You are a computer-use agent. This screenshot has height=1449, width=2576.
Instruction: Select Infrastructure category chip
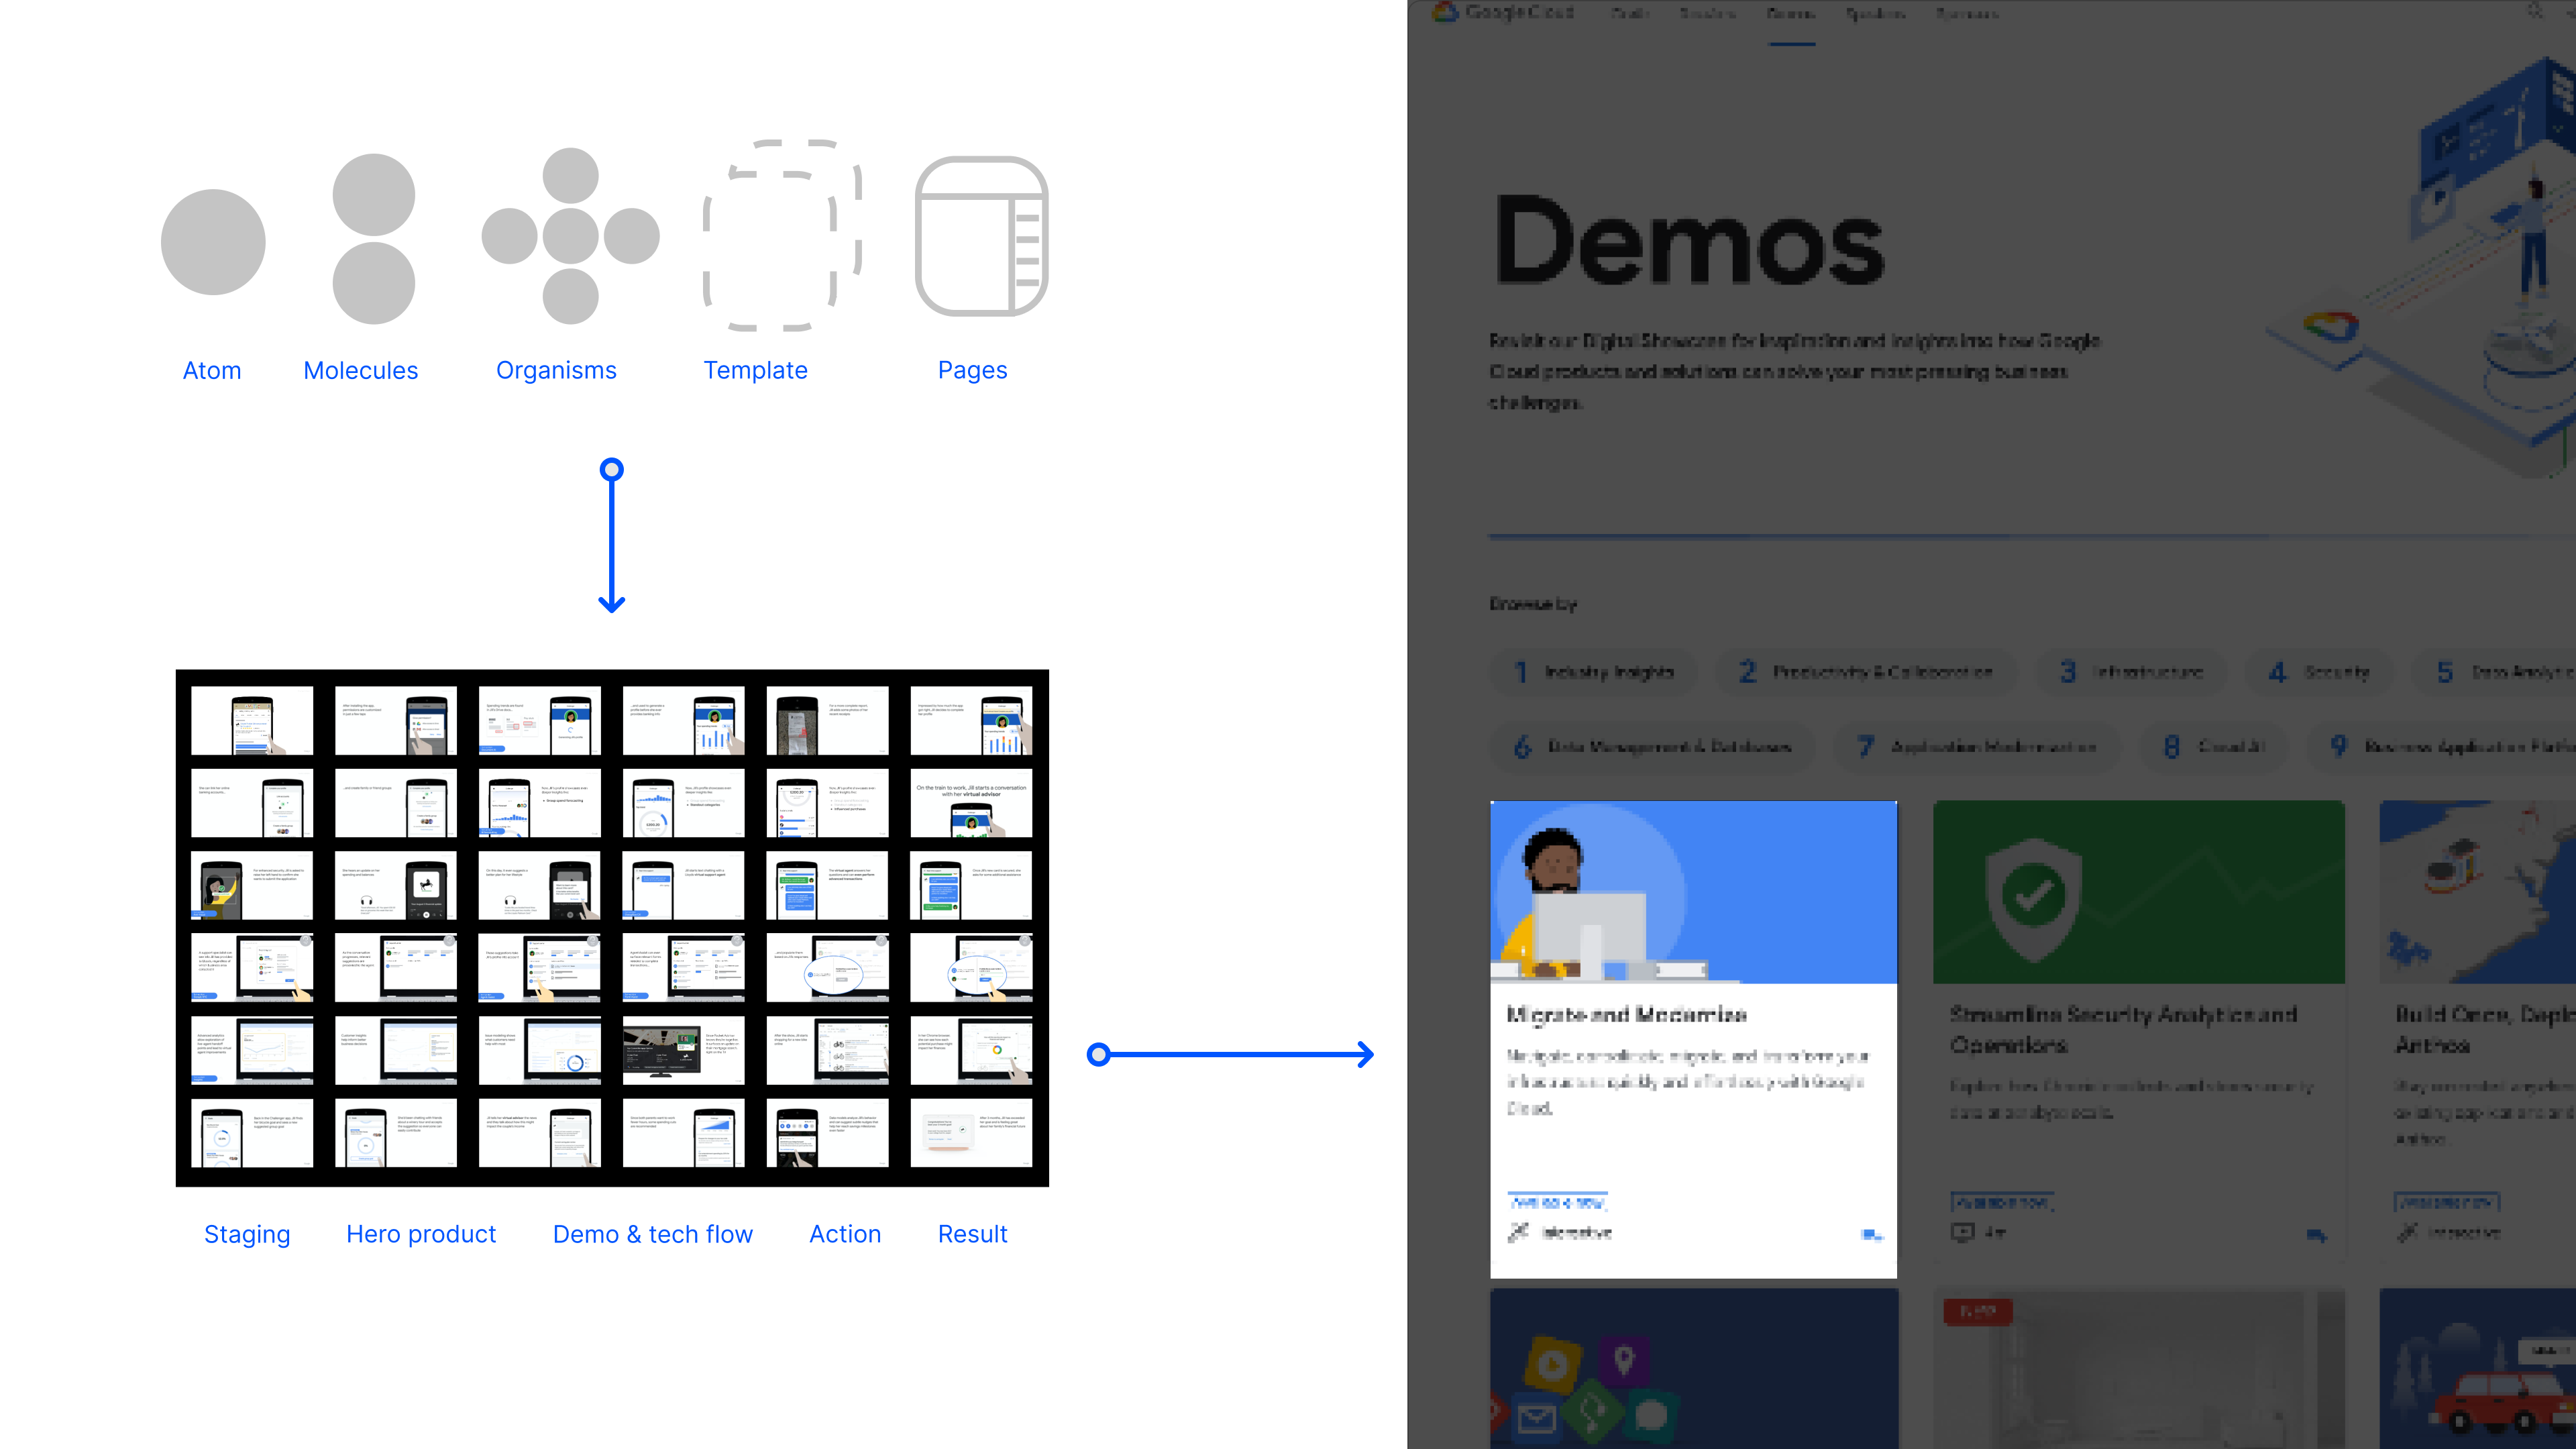[2133, 672]
